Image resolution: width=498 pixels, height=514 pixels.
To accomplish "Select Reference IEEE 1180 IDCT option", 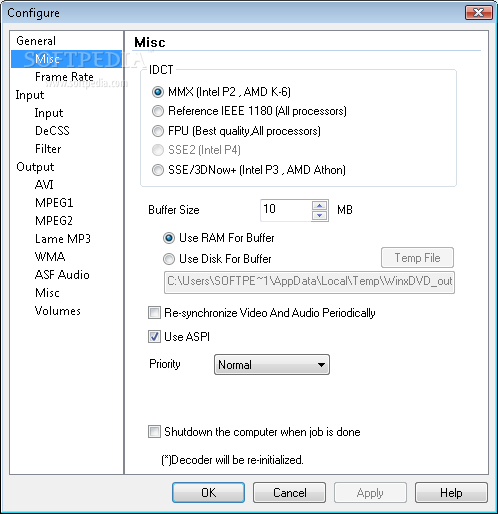I will (158, 111).
